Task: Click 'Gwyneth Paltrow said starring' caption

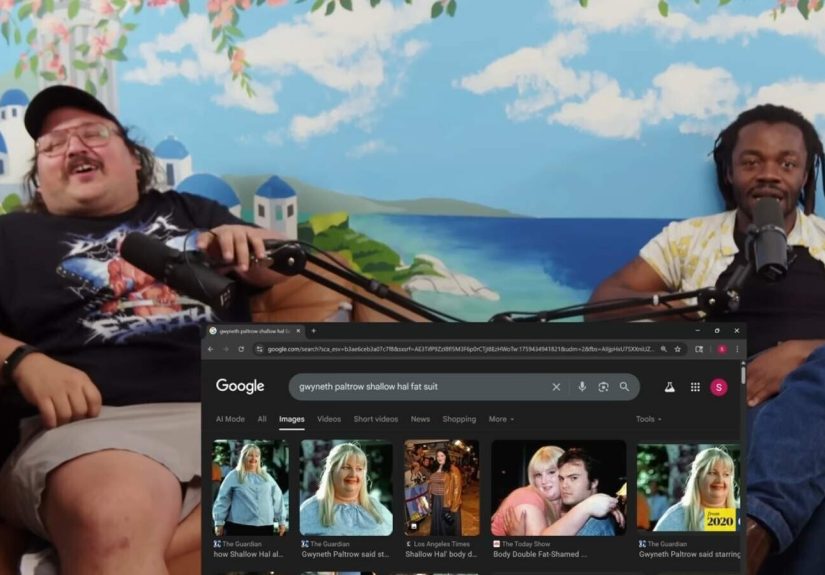Action: point(689,554)
